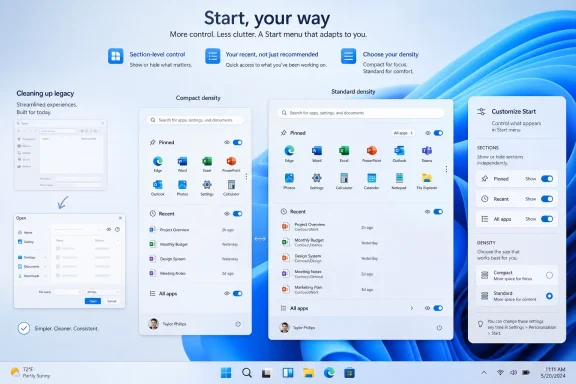
Task: Open Project Overview in Compact Recent list
Action: click(193, 230)
